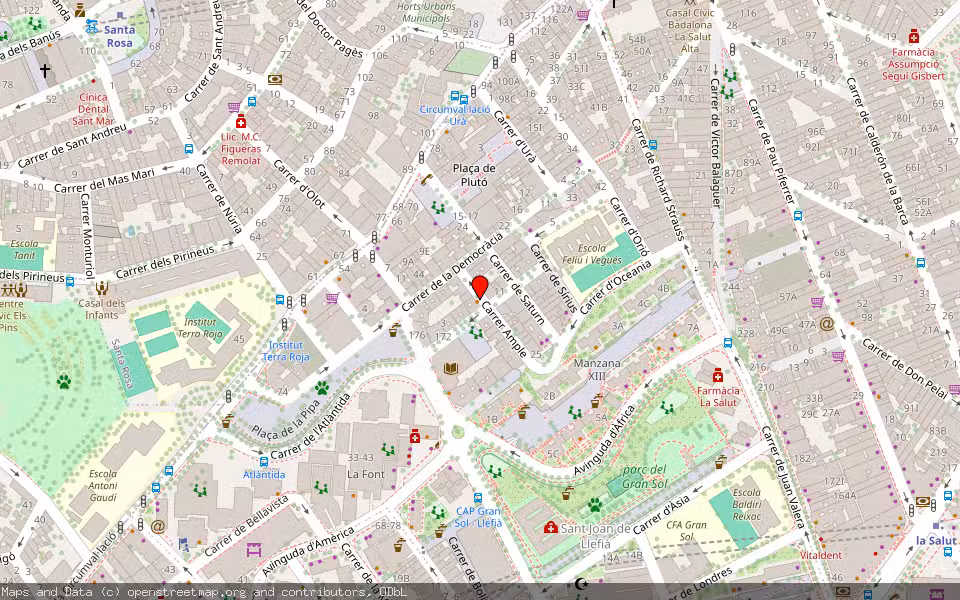Click the La Font label
Image resolution: width=960 pixels, height=600 pixels.
pyautogui.click(x=366, y=474)
